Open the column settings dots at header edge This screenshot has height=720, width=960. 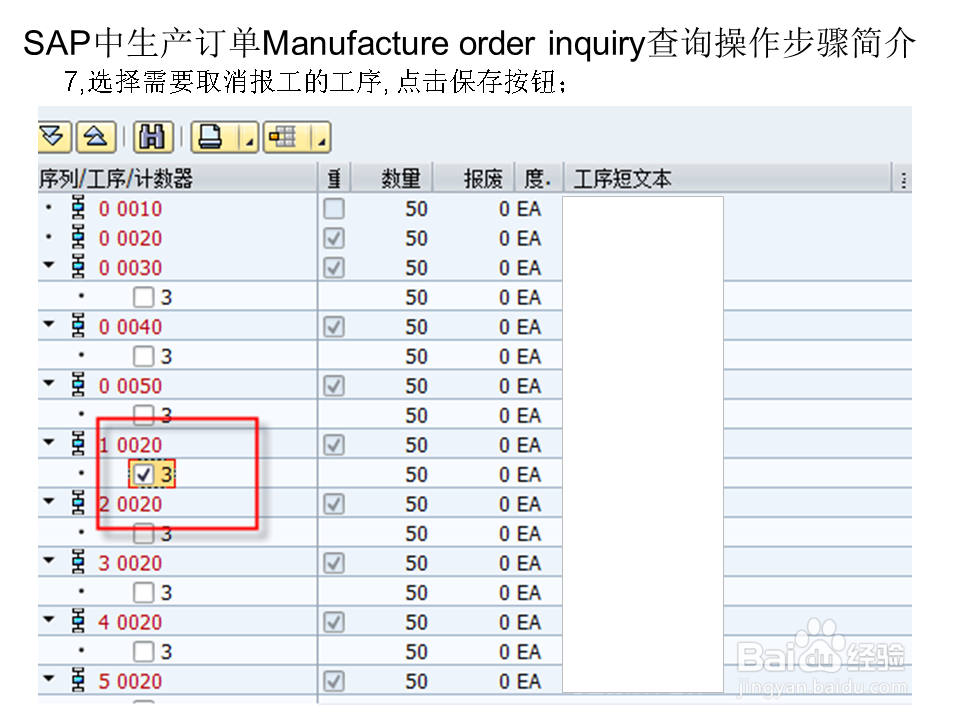pos(903,179)
